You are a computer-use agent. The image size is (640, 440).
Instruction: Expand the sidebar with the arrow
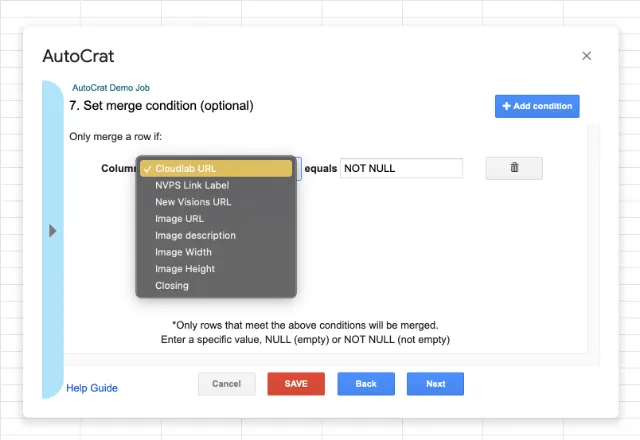52,231
